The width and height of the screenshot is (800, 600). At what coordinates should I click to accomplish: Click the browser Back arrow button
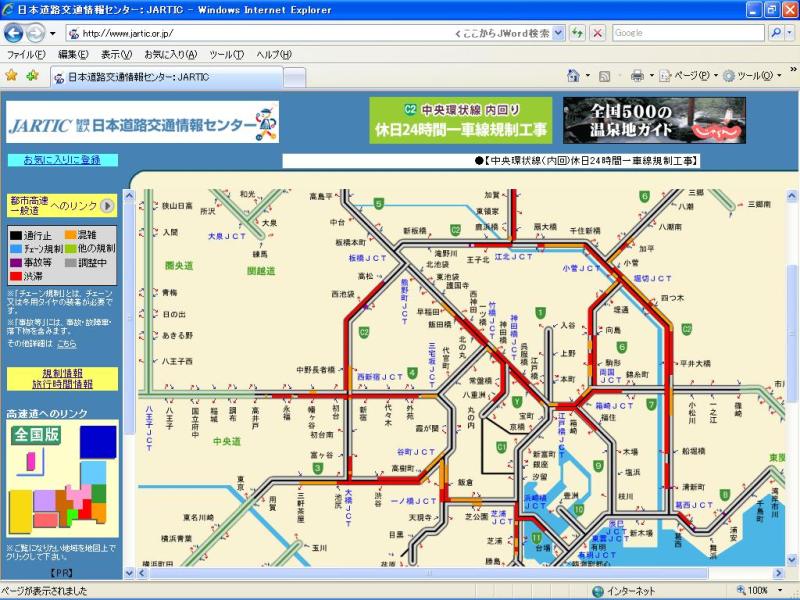click(x=14, y=33)
